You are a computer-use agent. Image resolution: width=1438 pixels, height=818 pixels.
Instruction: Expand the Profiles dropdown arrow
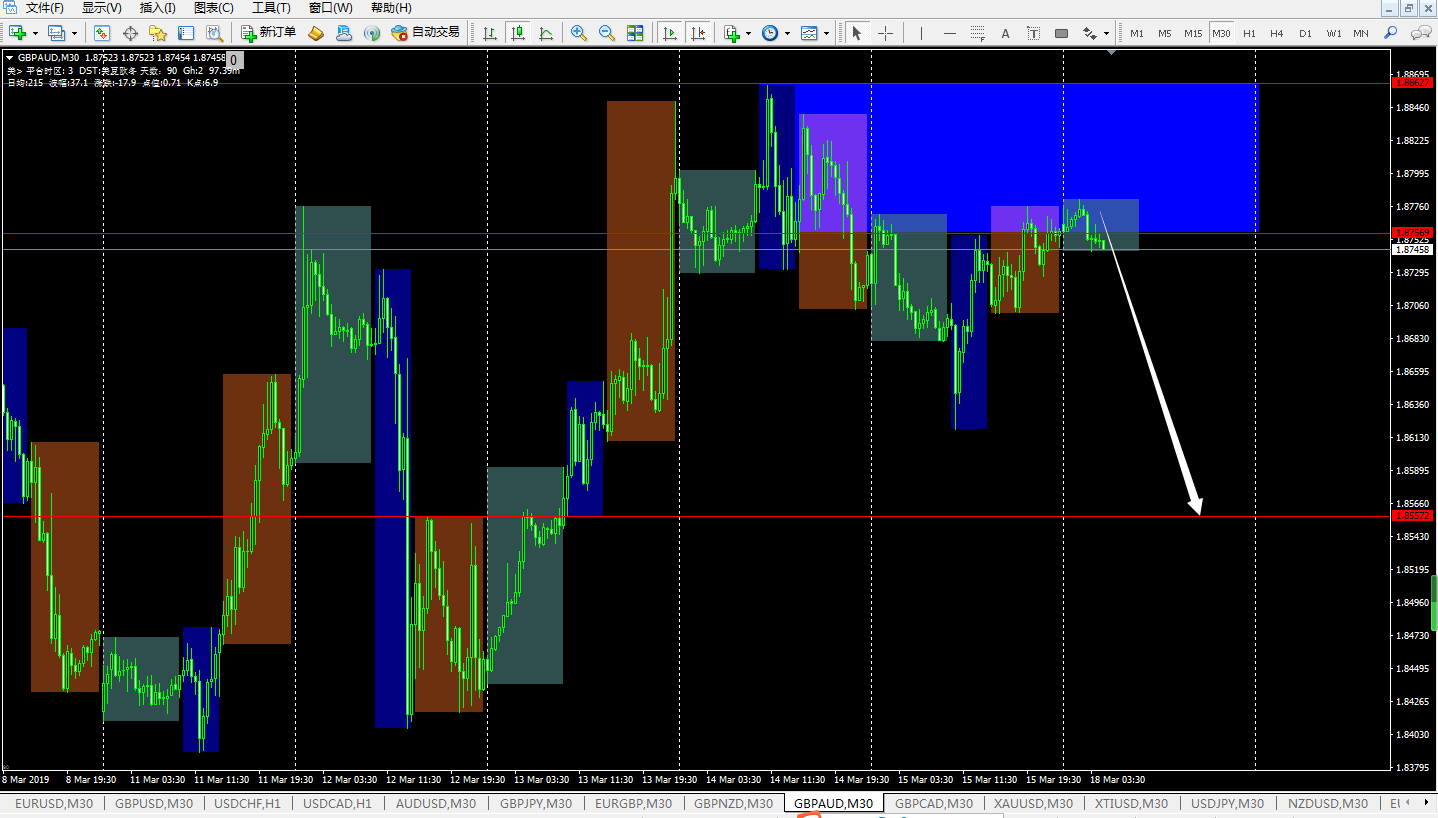(74, 34)
